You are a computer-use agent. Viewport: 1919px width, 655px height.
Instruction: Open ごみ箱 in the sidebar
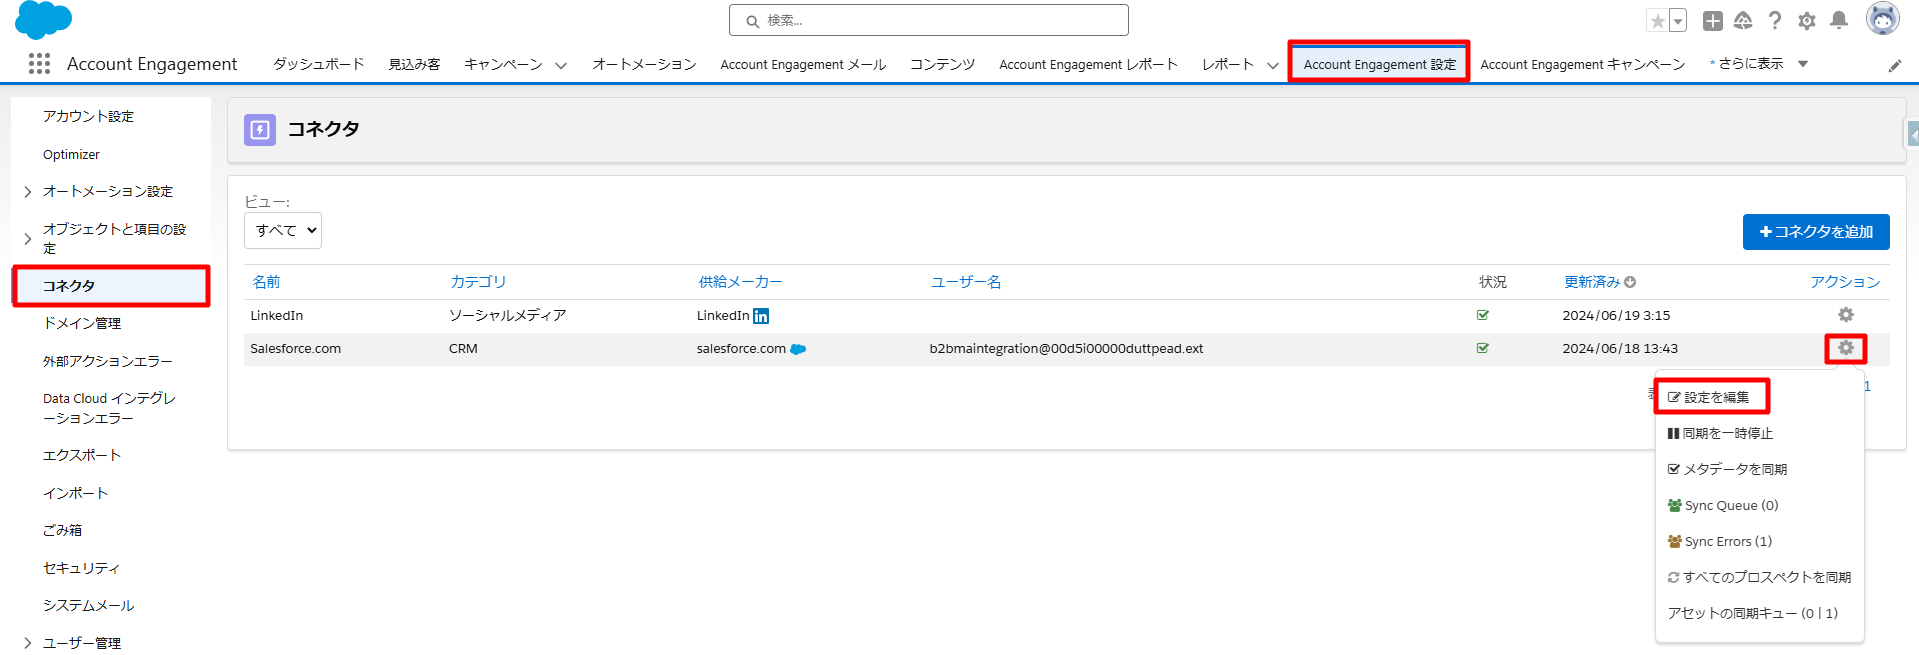click(62, 530)
